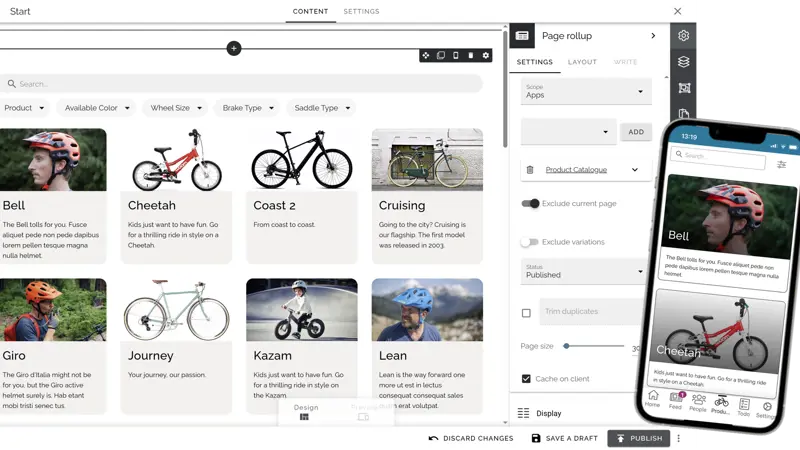Click the Lean card title

click(393, 356)
